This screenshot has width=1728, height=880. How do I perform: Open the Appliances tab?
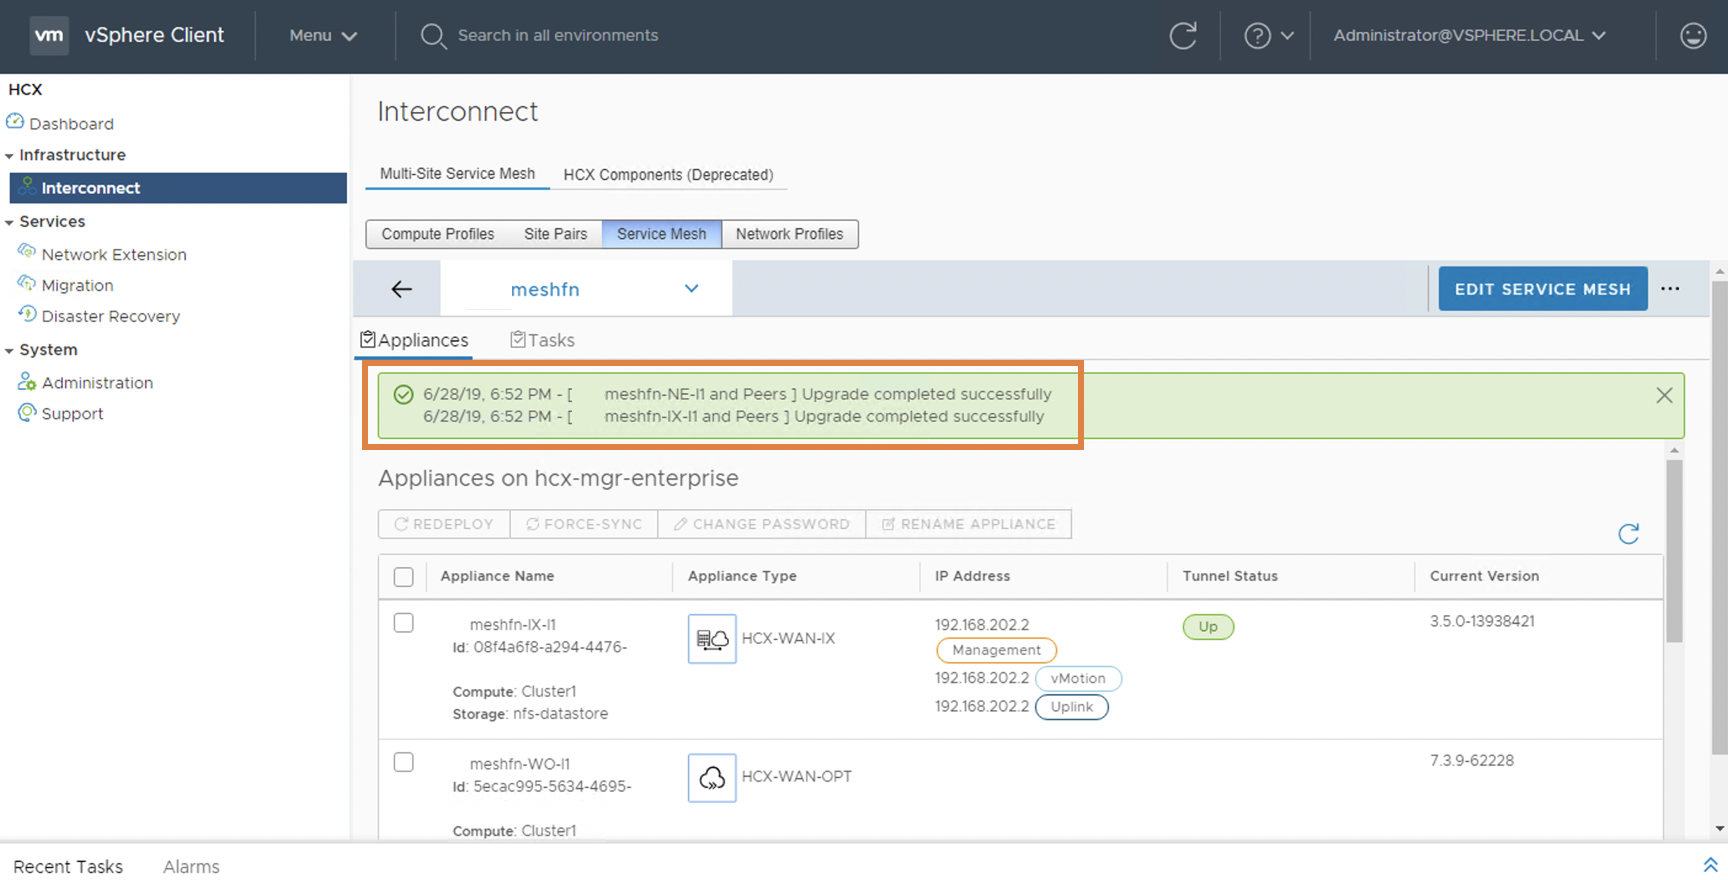(x=414, y=340)
